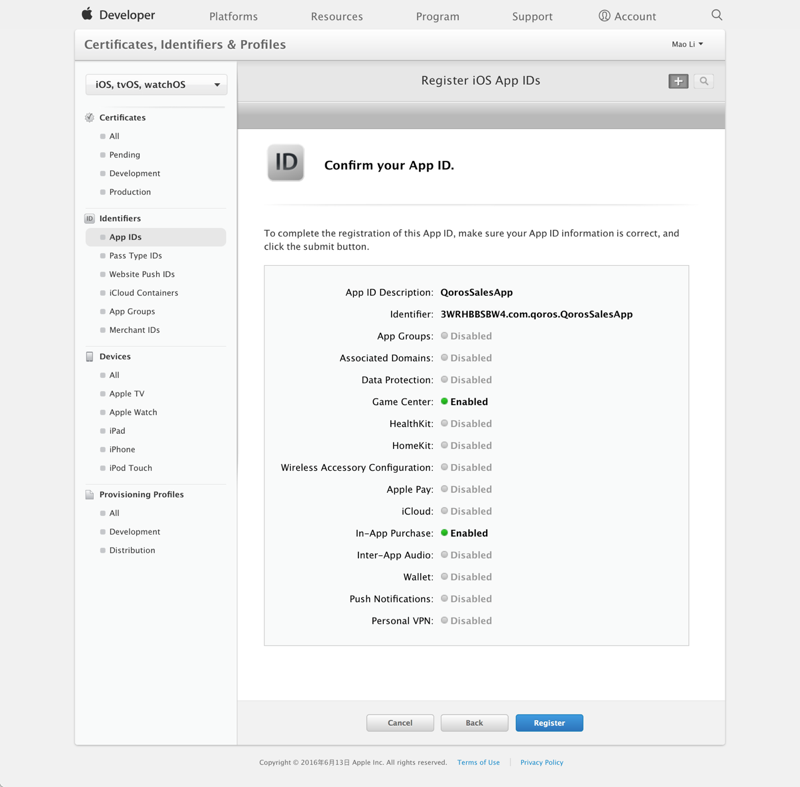This screenshot has height=787, width=800.
Task: Click Push Notifications disabled indicator
Action: (x=444, y=598)
